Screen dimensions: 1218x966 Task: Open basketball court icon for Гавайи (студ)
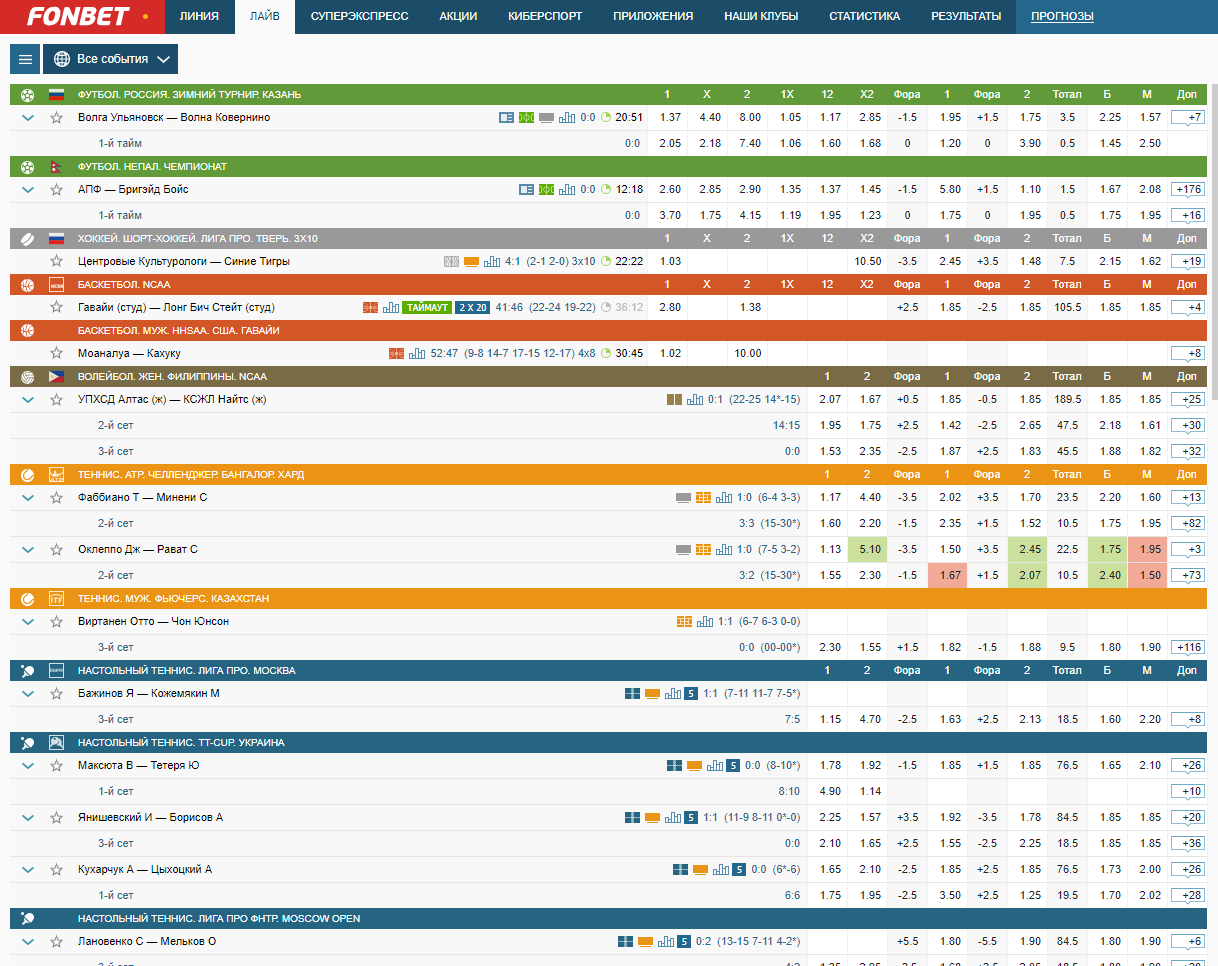coord(370,308)
